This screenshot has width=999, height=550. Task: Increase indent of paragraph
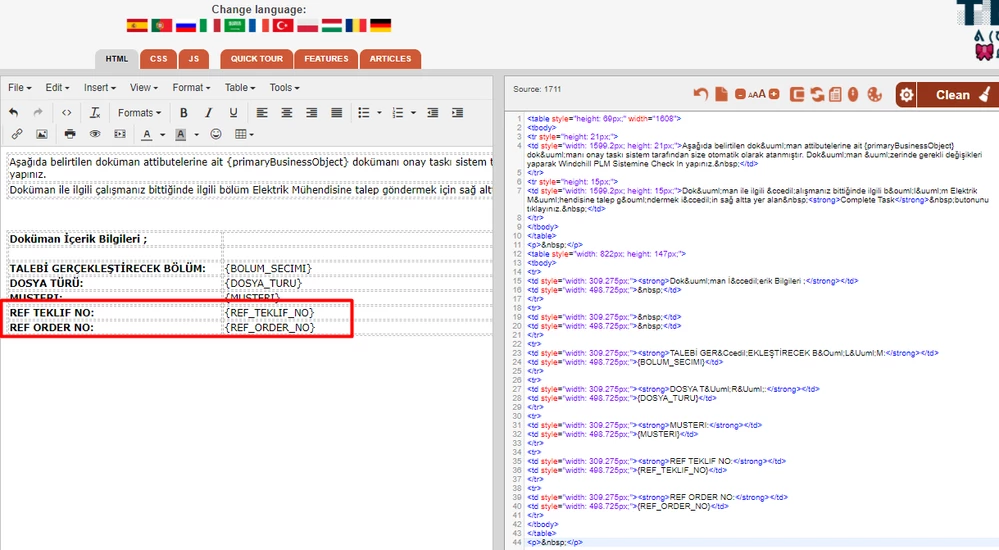tap(457, 113)
